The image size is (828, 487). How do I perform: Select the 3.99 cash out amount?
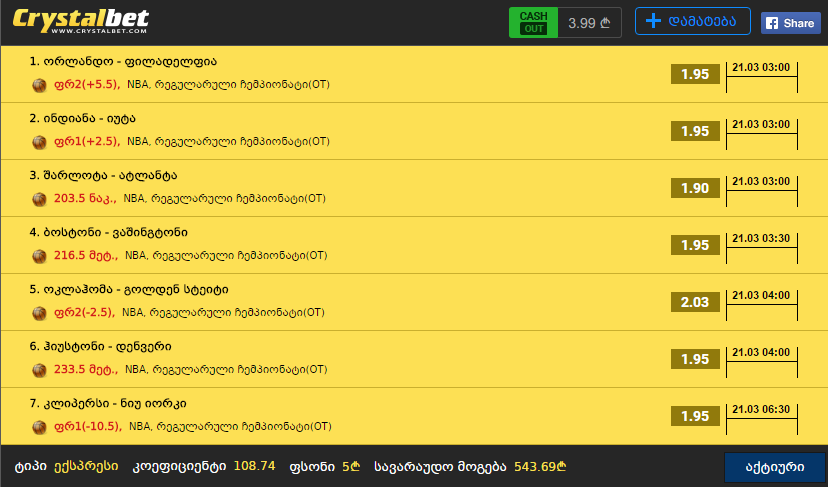589,23
